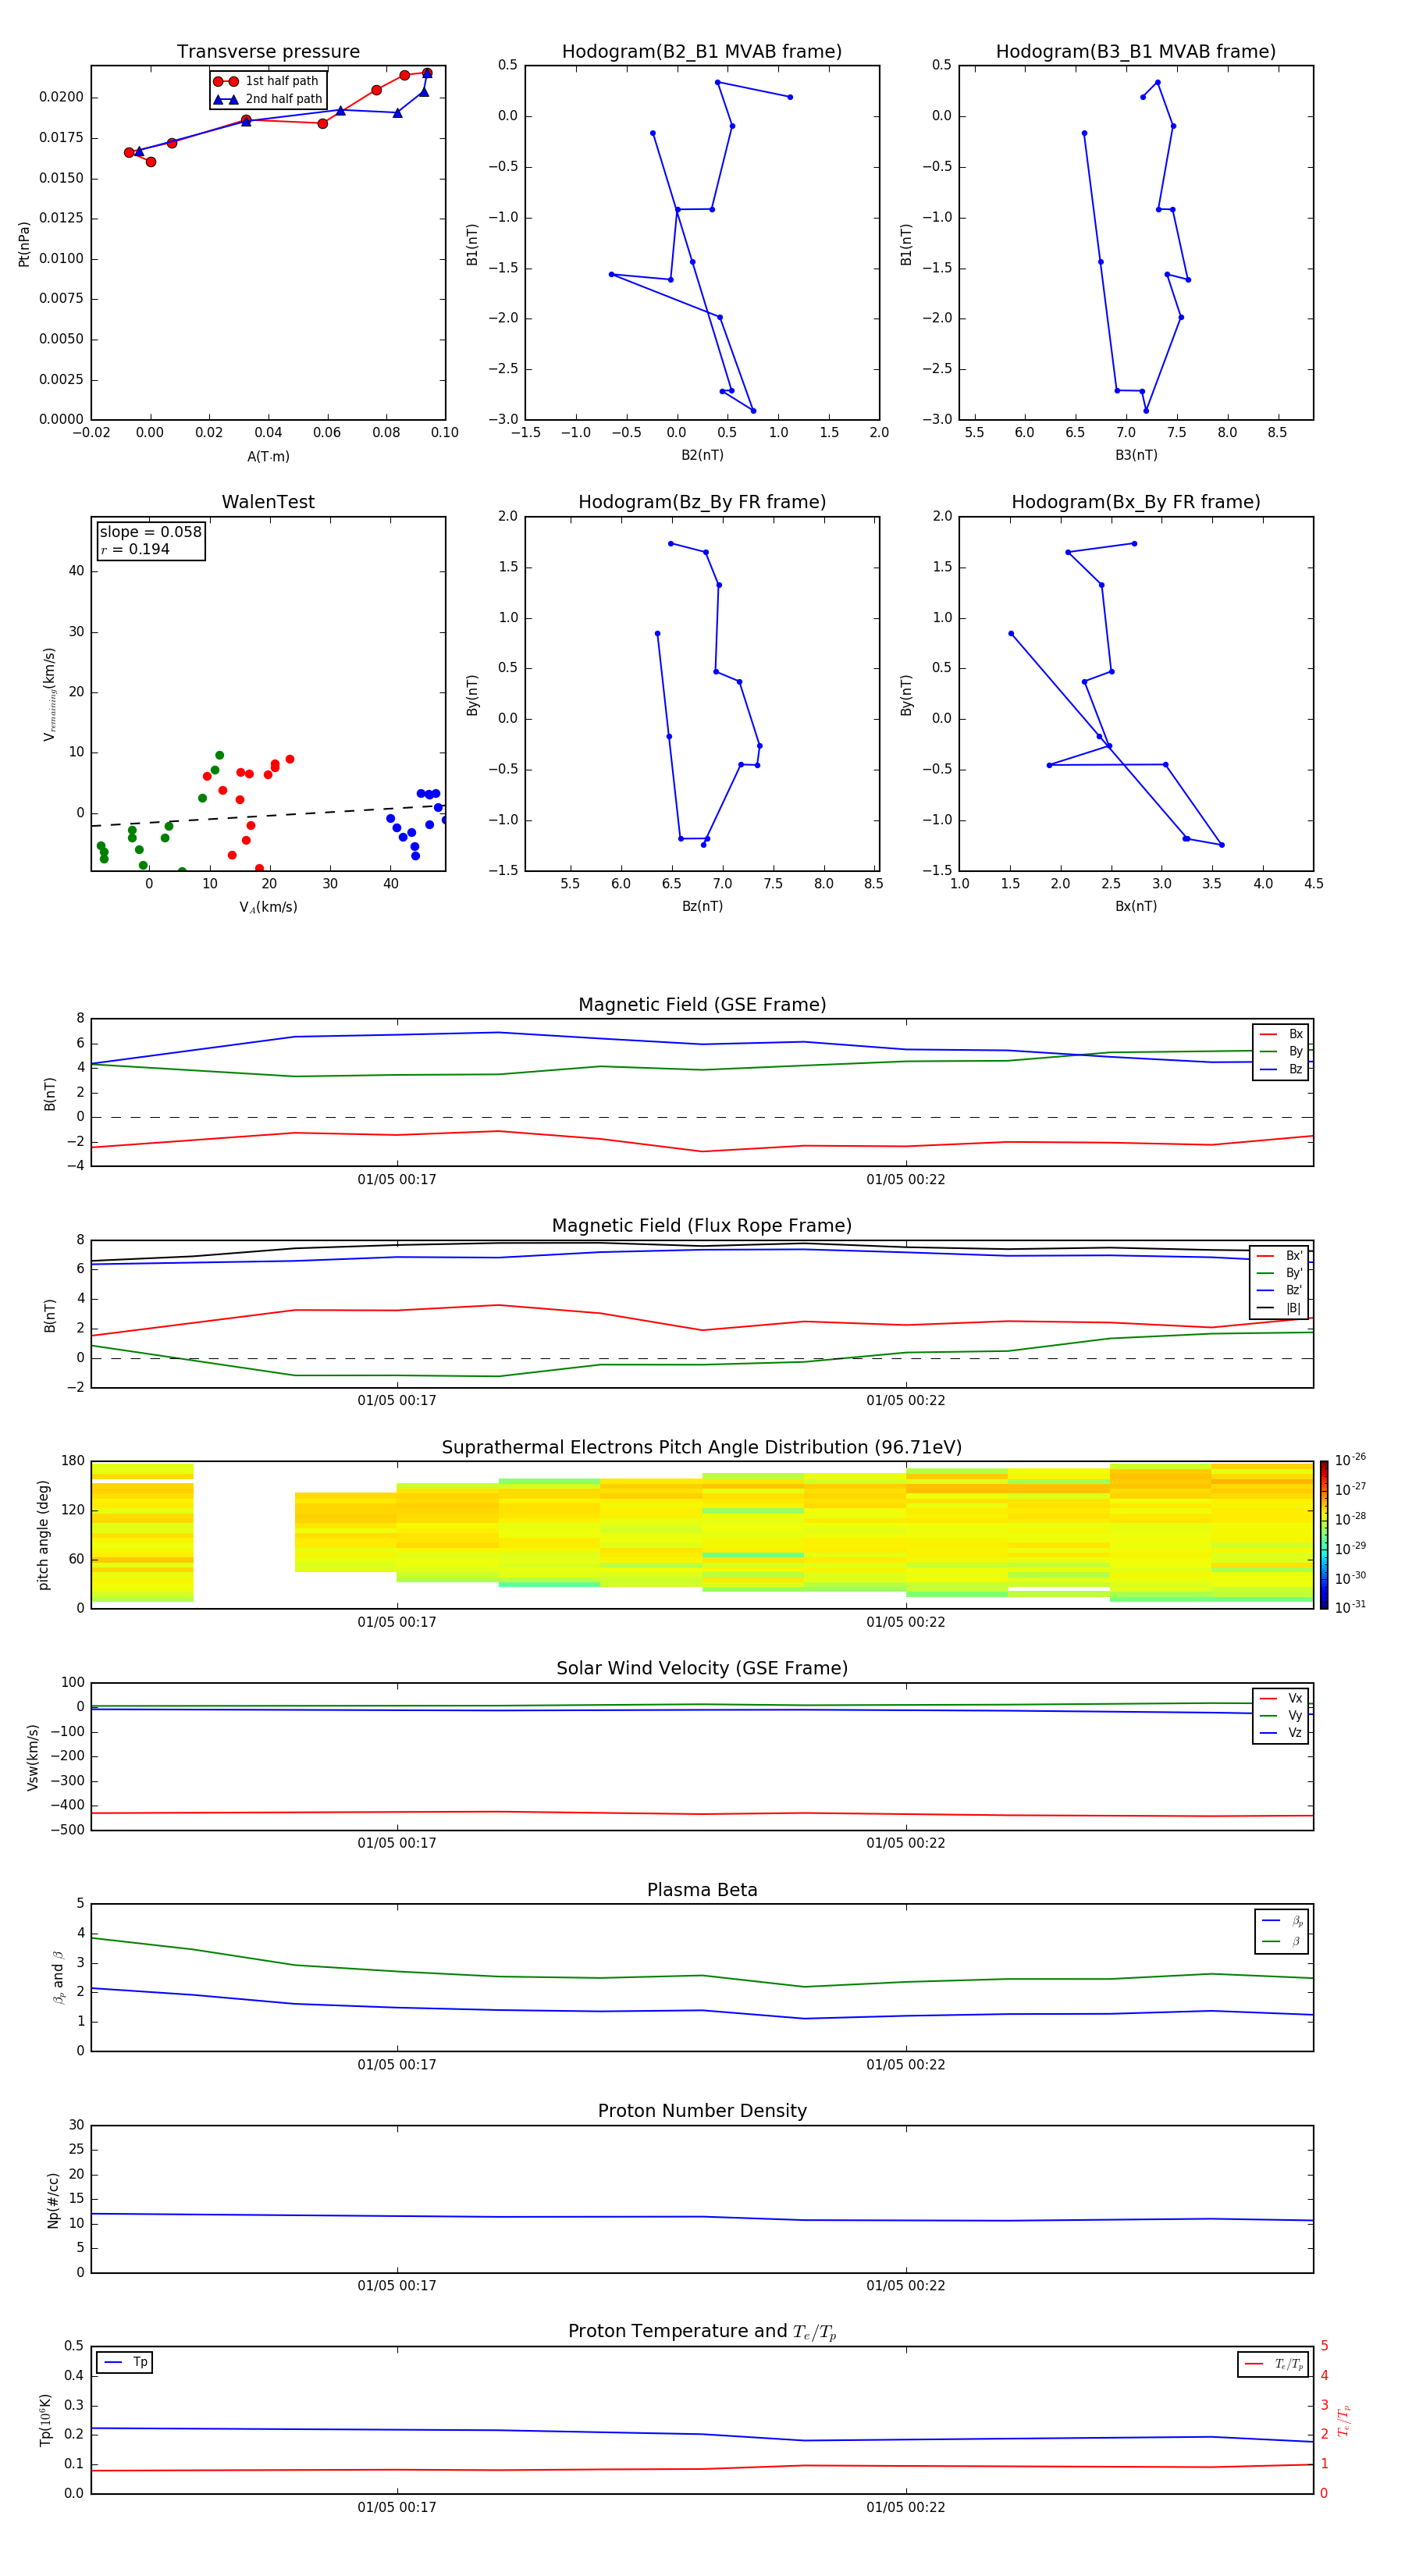1405x2576 pixels.
Task: Click the 'Hodogram(B3_B1 MVAB frame)' title
Action: point(1136,52)
